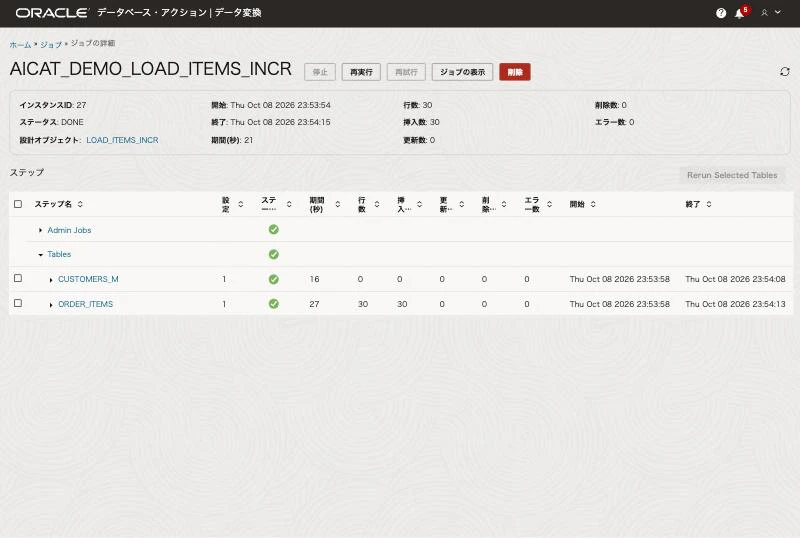The height and width of the screenshot is (538, 800).
Task: Click job title AICAT_DEMO_LOAD_ITEMS_INCR
Action: click(x=151, y=69)
